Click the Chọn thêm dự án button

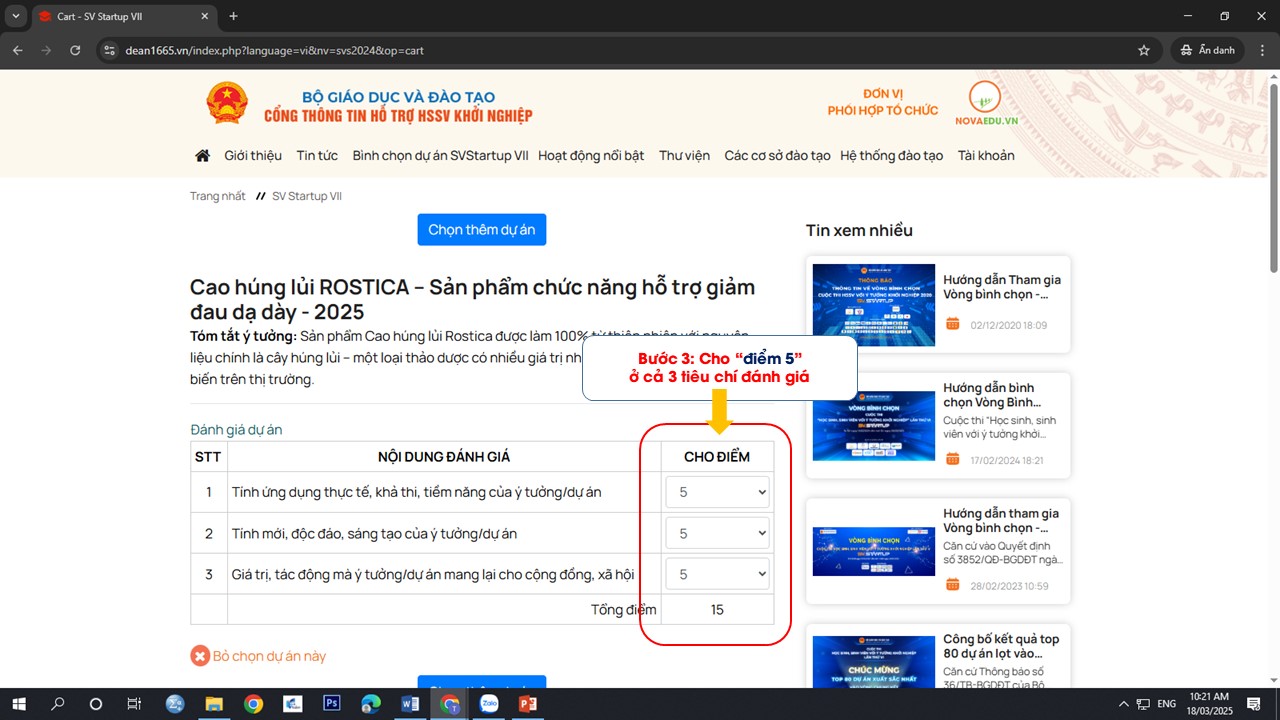[482, 230]
